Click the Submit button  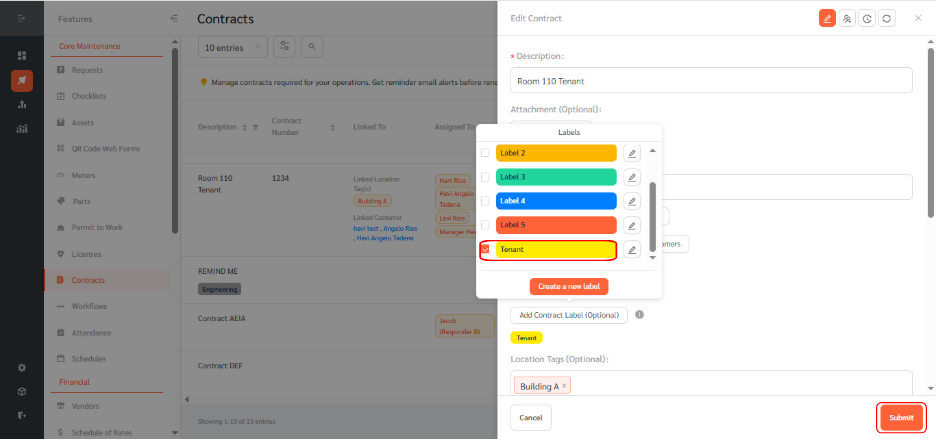click(x=901, y=417)
